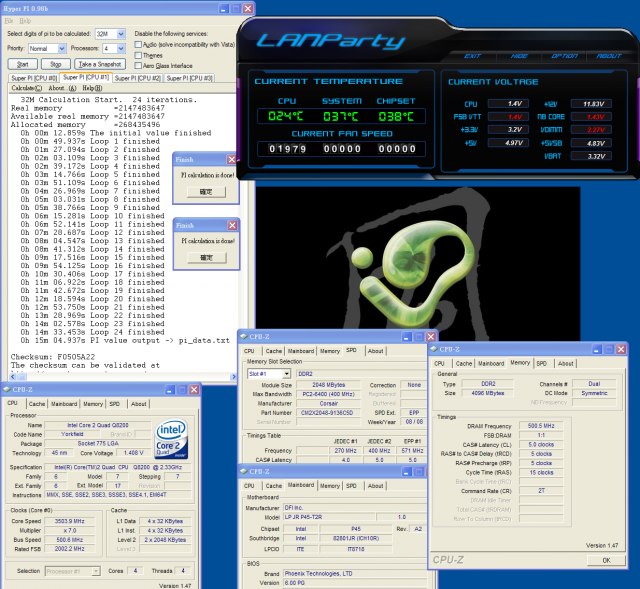640x589 pixels.
Task: Open the Help(H) menu in Super PI
Action: [92, 88]
